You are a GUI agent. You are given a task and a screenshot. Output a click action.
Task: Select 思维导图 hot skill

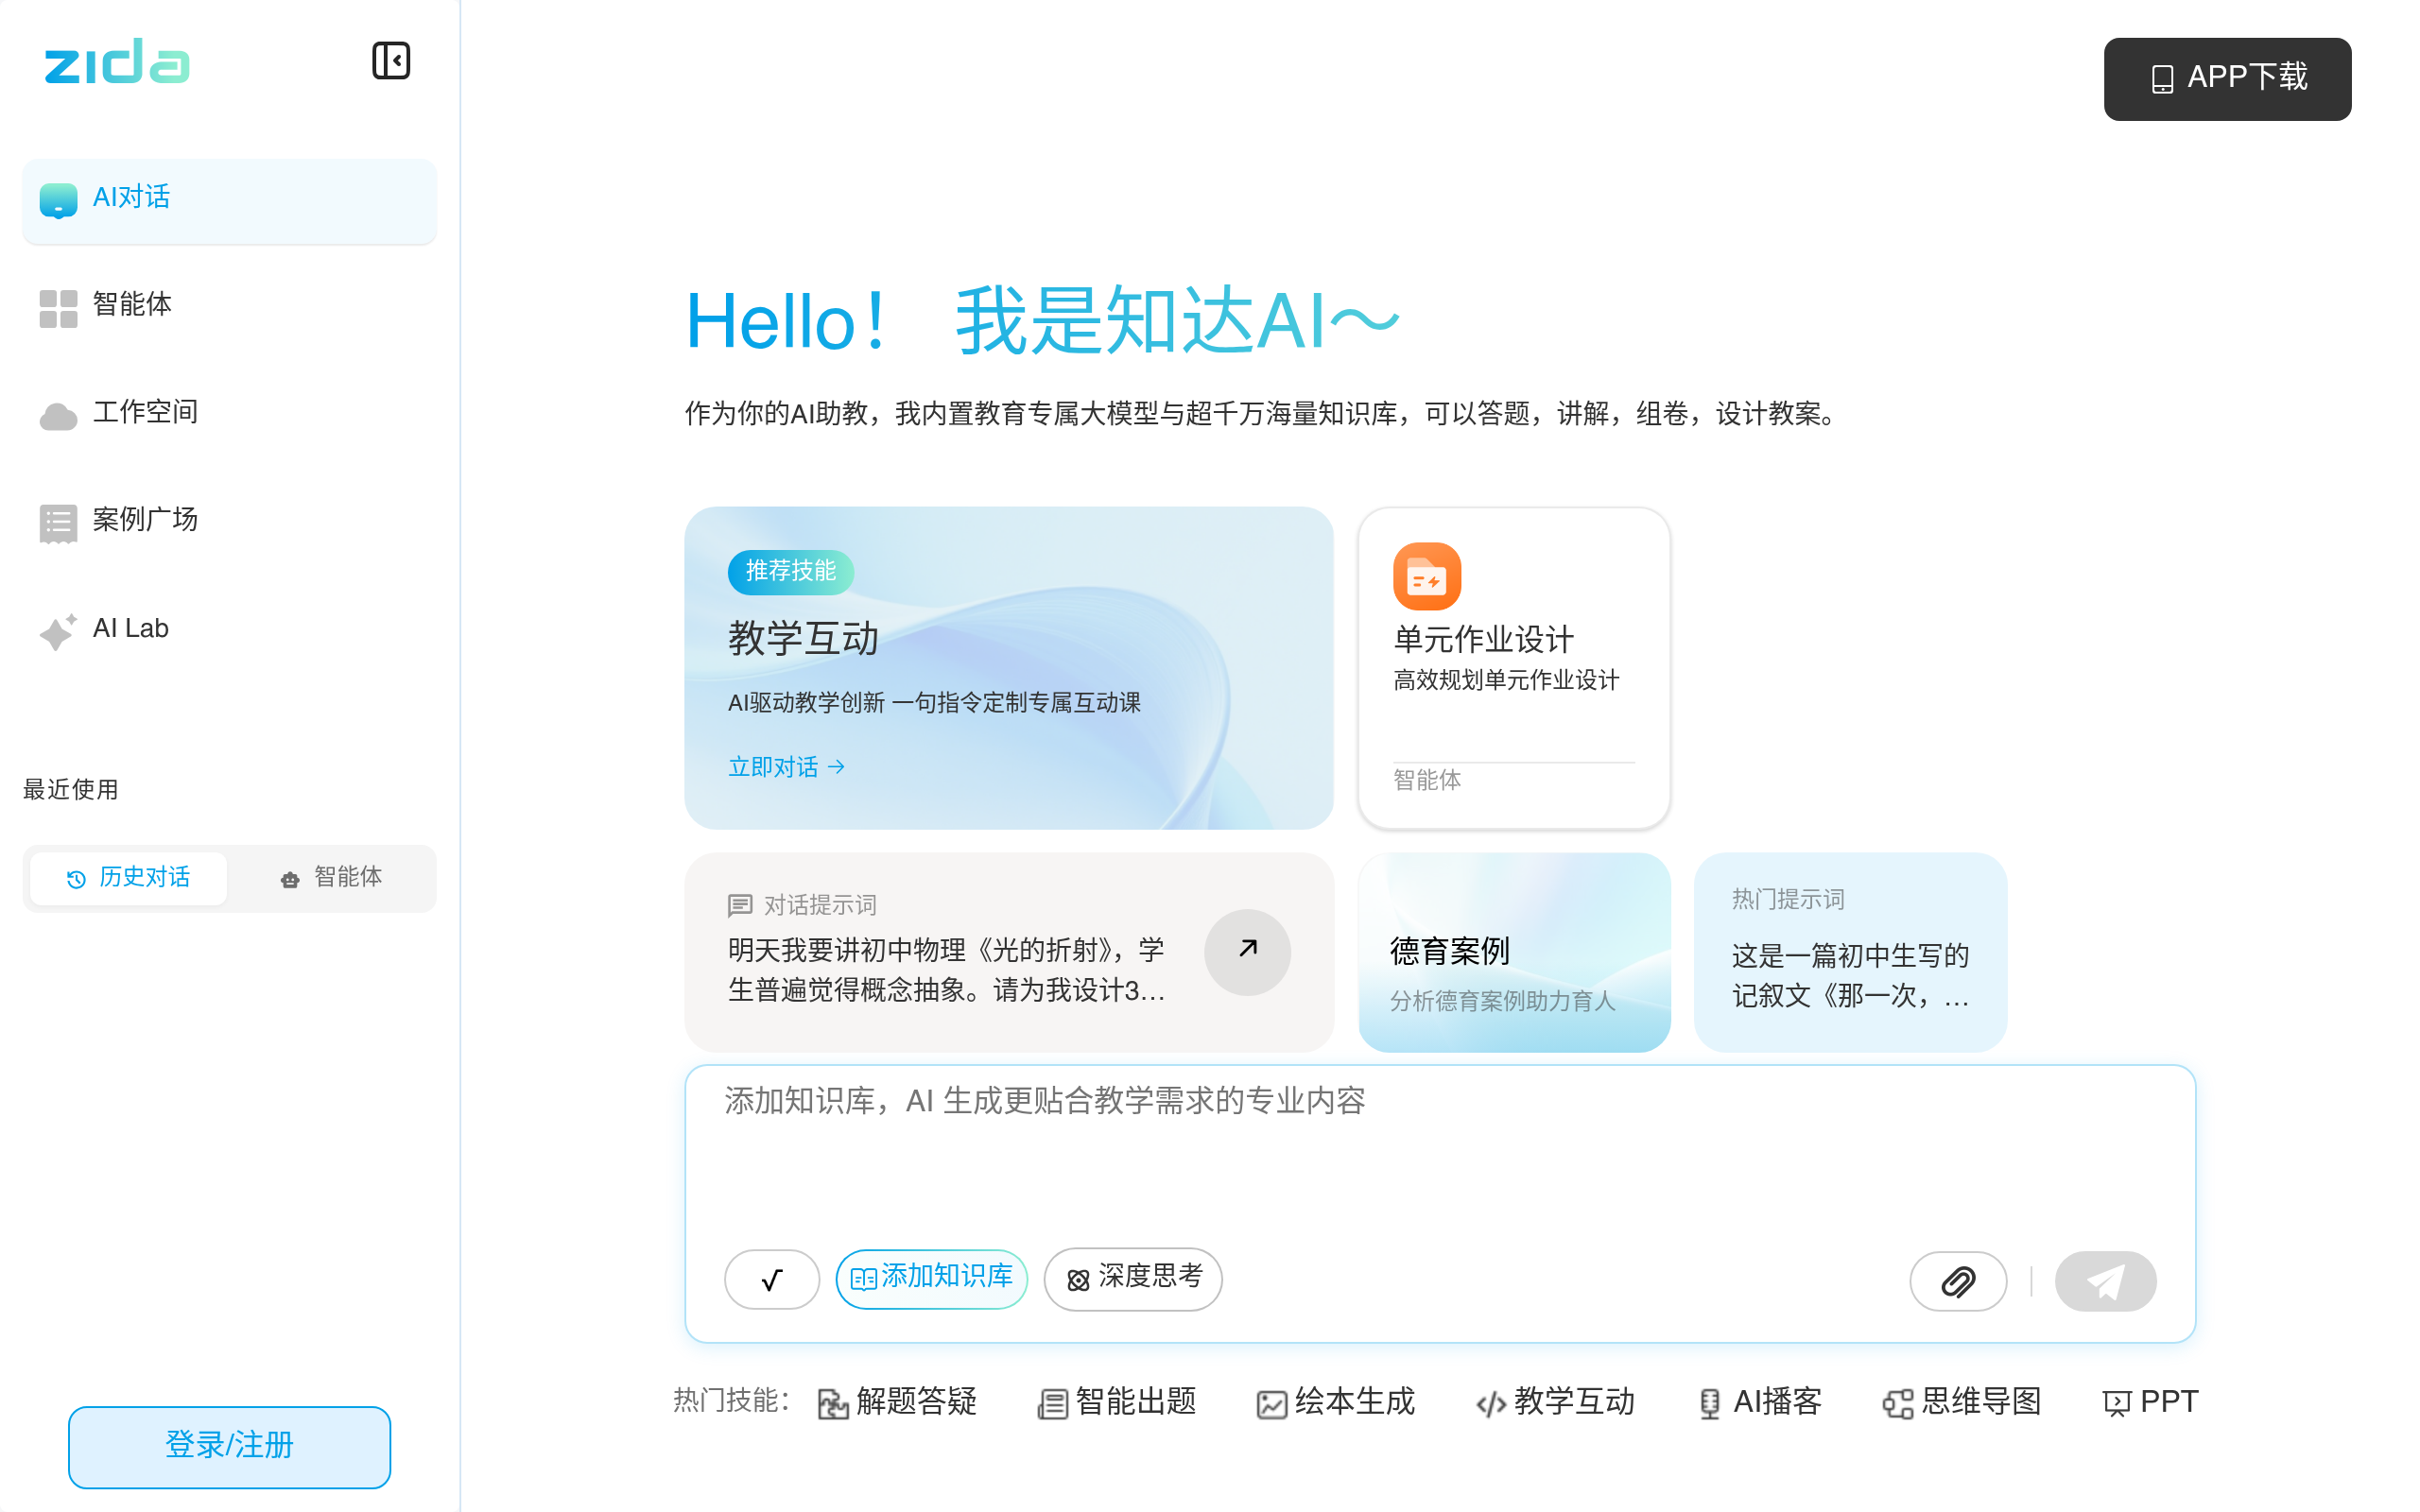click(1961, 1403)
